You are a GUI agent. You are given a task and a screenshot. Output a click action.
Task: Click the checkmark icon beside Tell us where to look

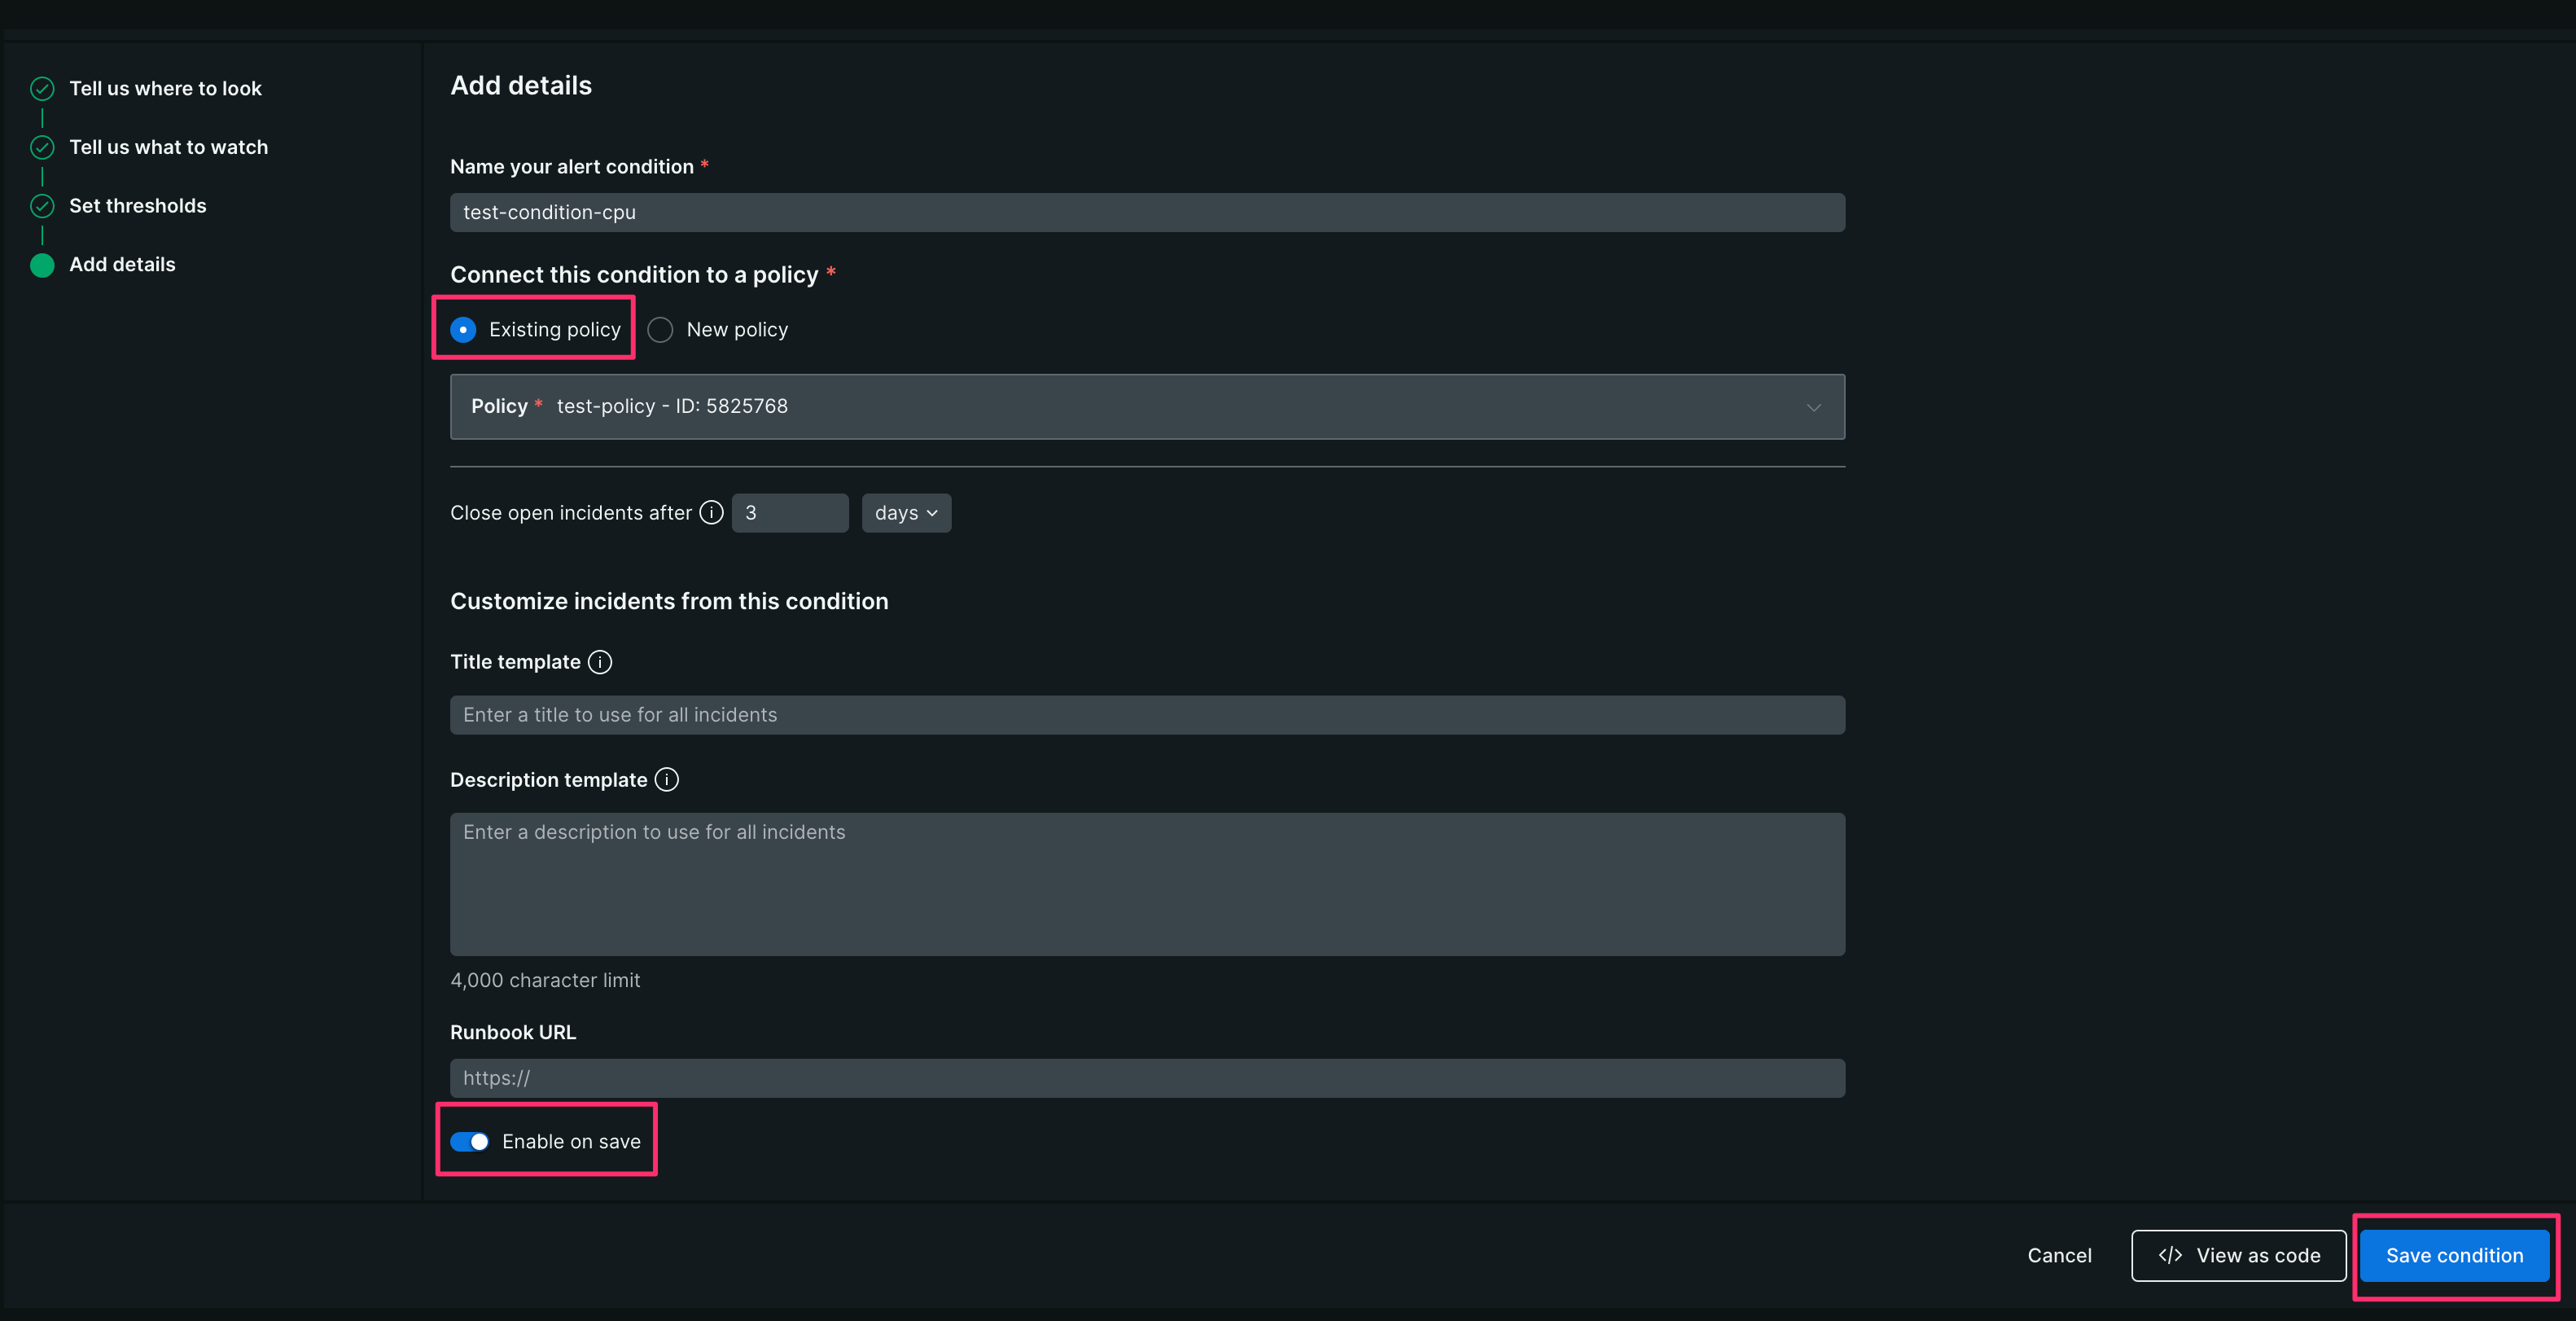point(41,88)
